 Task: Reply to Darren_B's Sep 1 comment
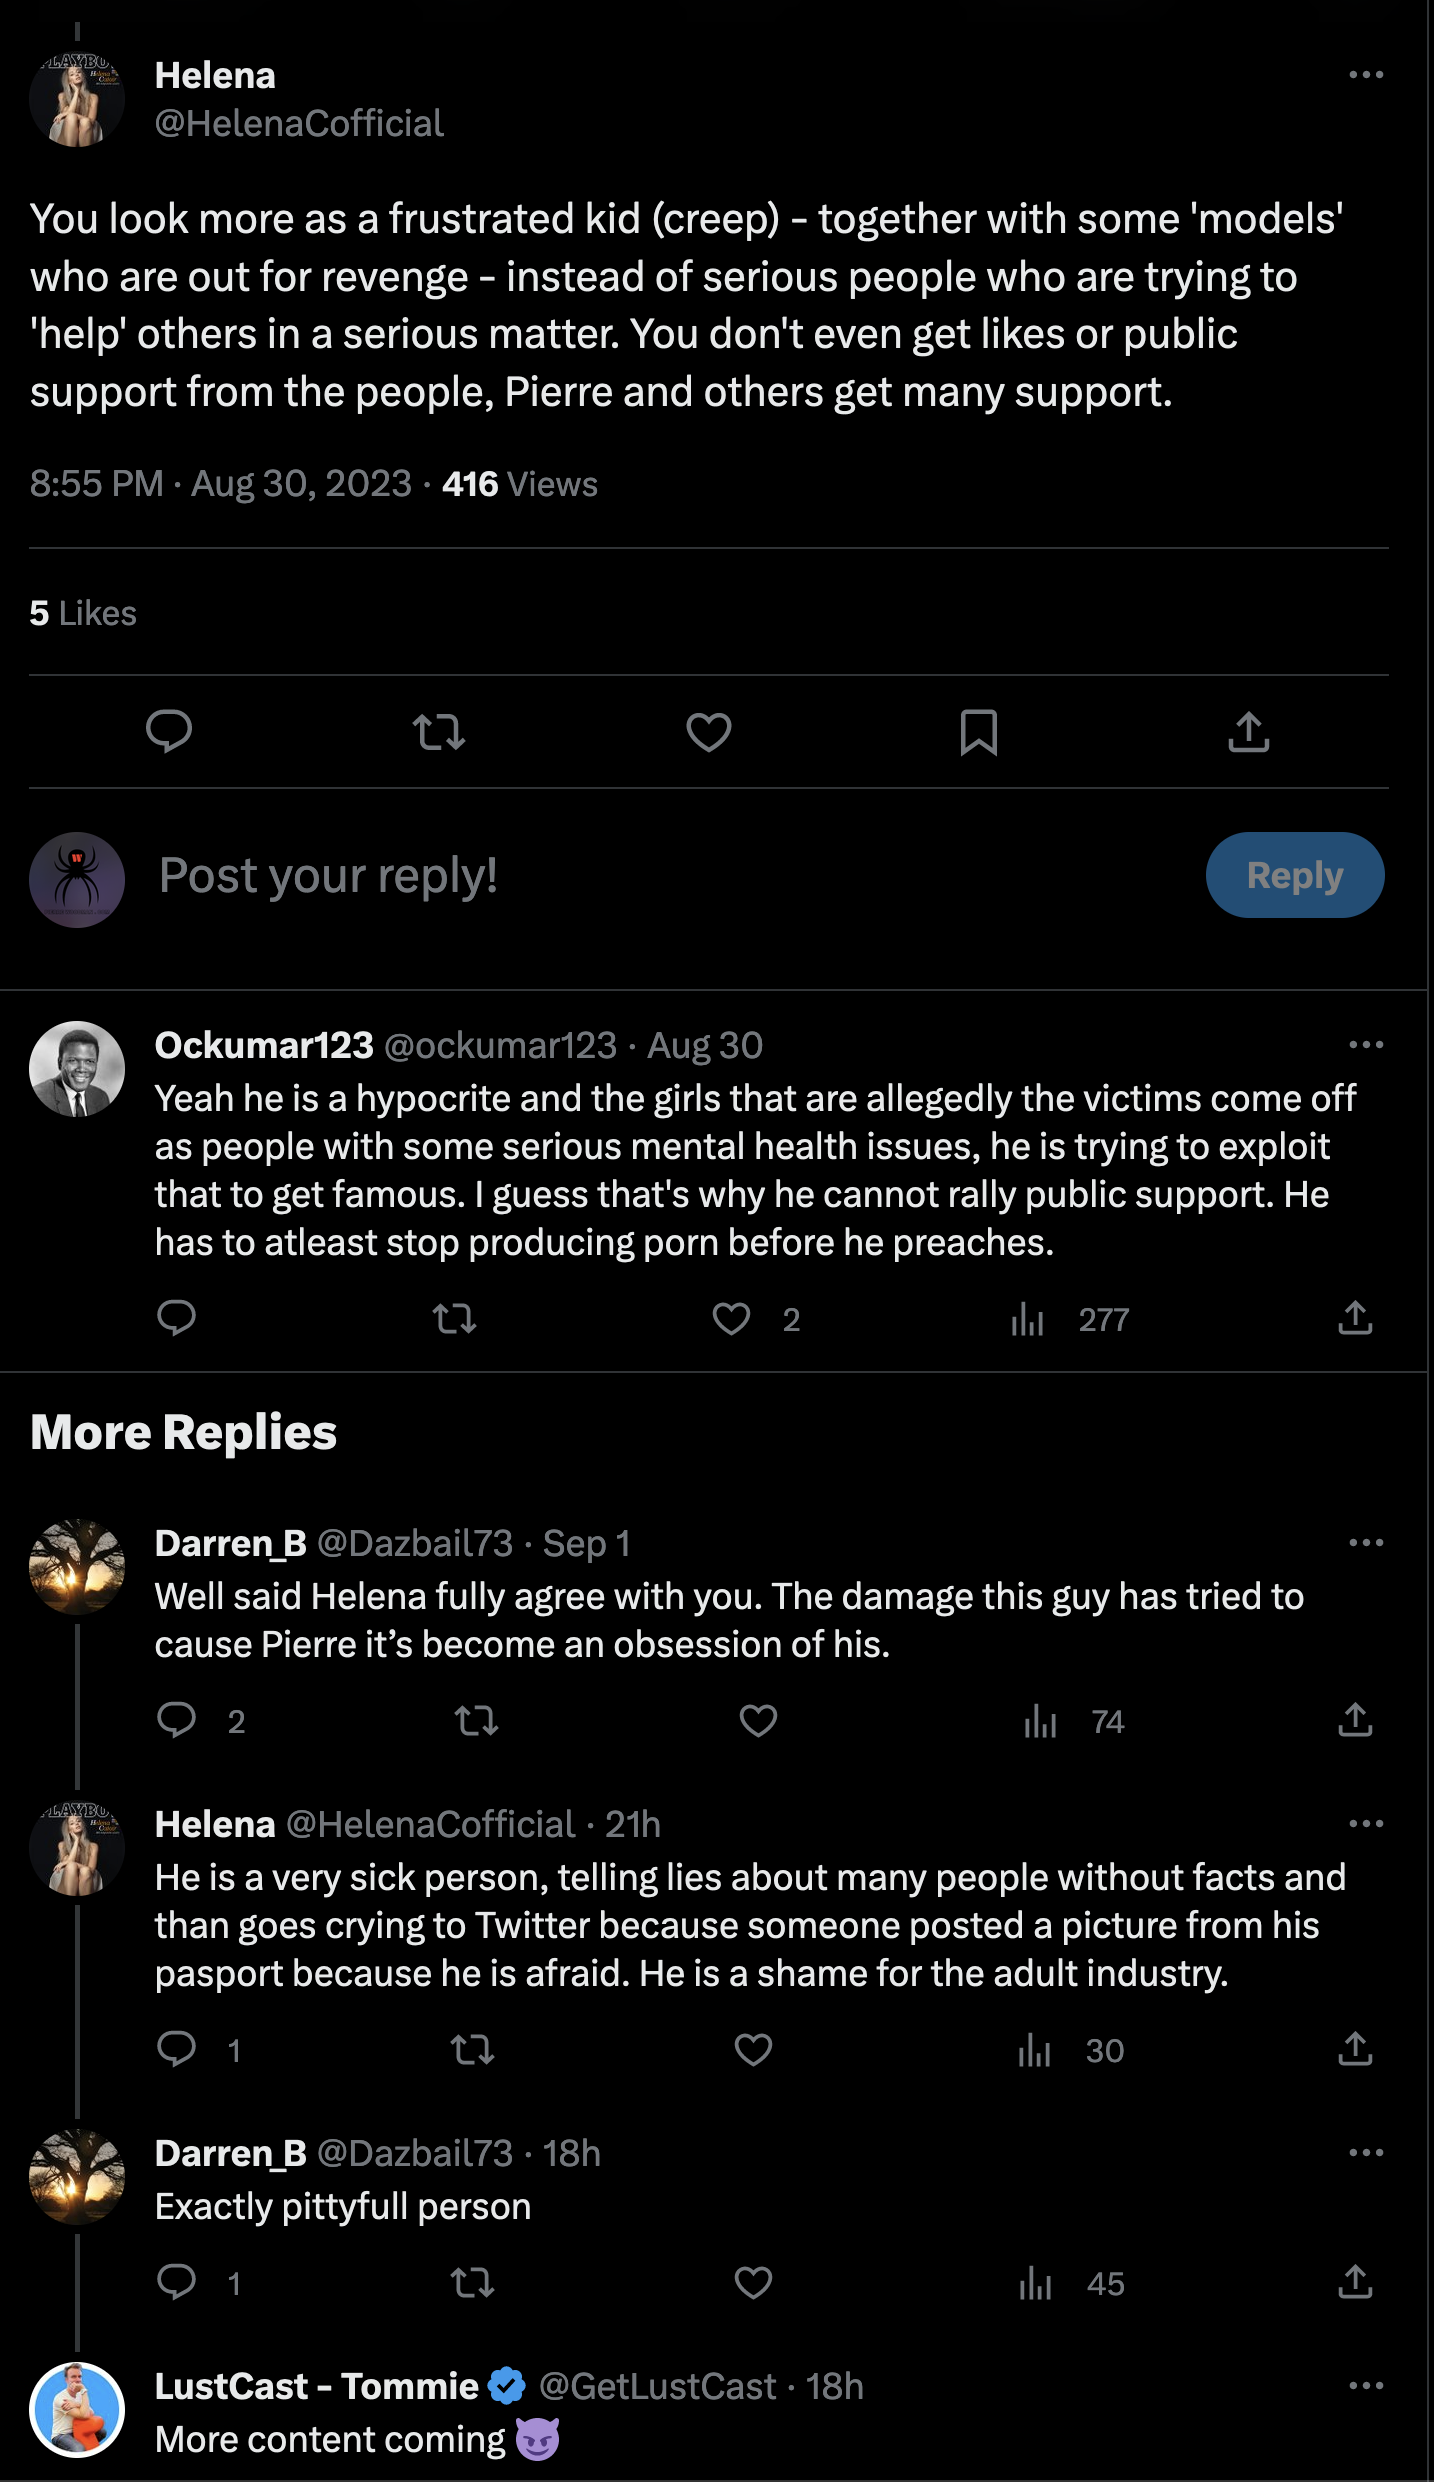click(x=177, y=1721)
